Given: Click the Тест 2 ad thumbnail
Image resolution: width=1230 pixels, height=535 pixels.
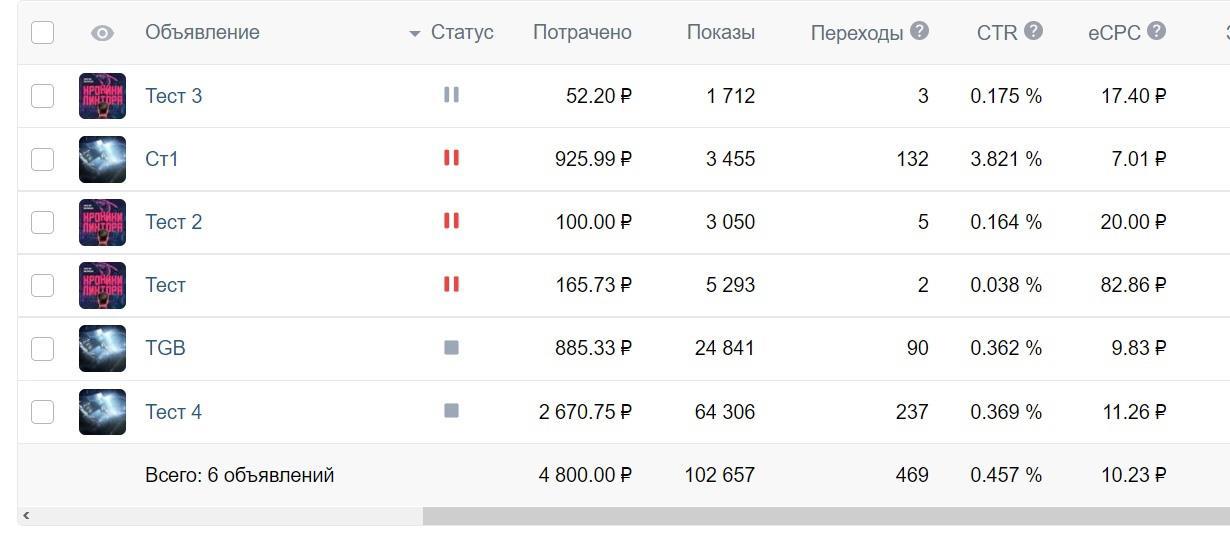Looking at the screenshot, I should 102,222.
